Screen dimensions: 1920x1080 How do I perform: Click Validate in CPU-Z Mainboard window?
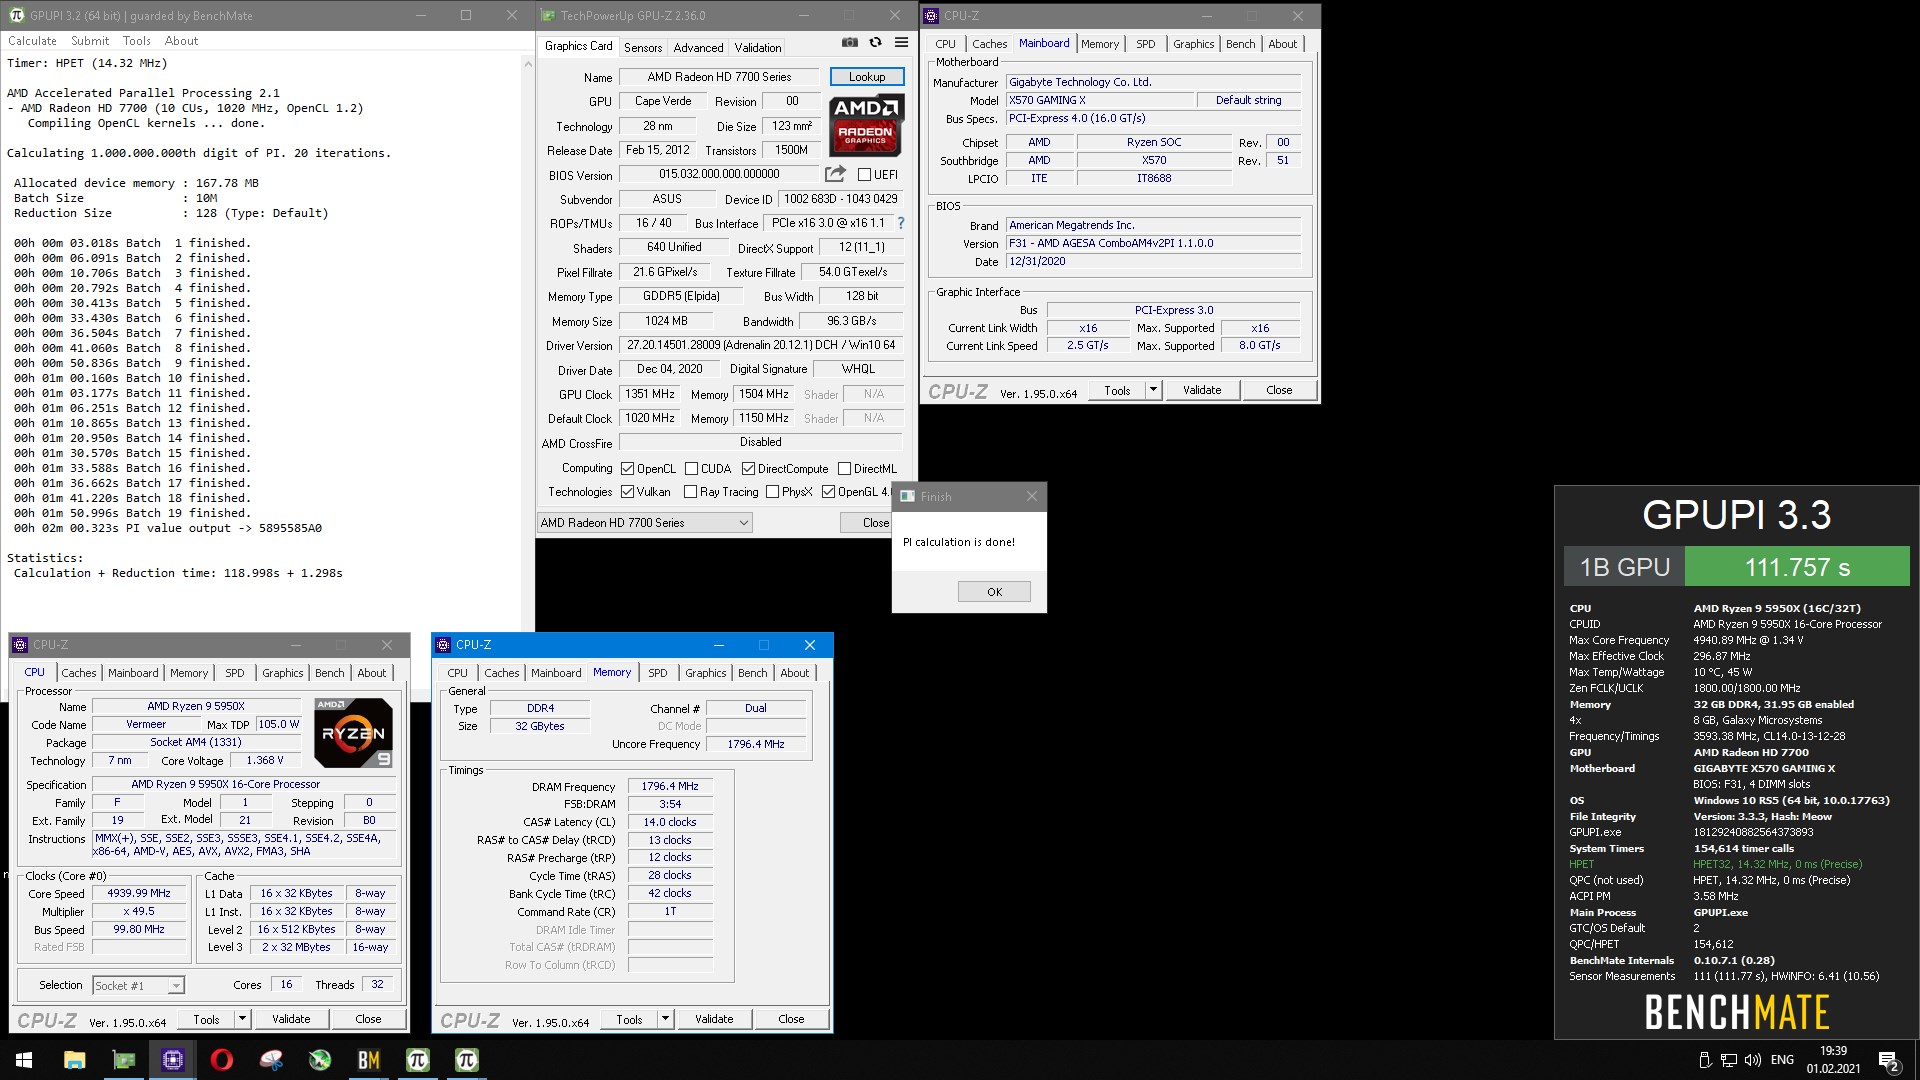click(1202, 390)
